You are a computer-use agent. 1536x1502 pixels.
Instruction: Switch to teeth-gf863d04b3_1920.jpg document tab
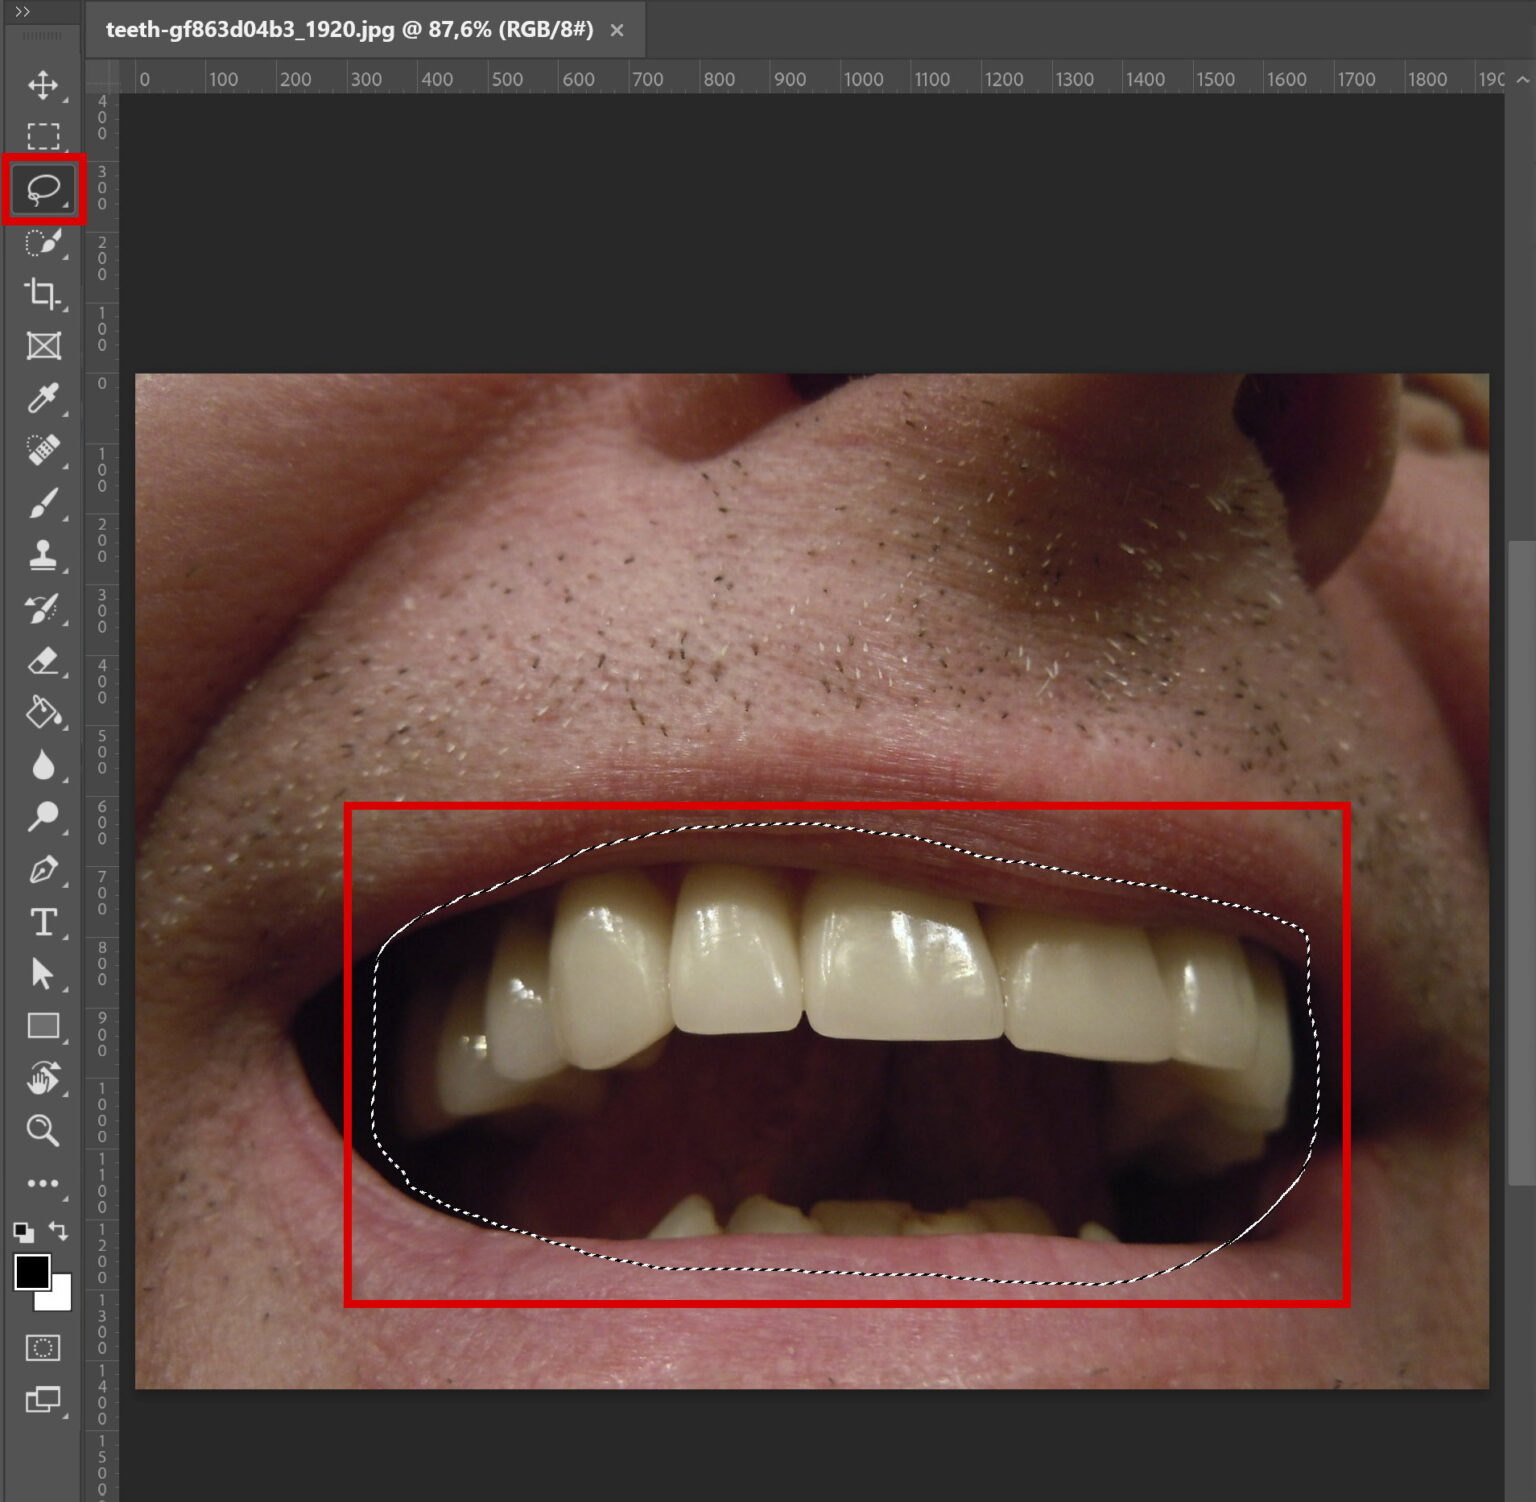pyautogui.click(x=349, y=30)
